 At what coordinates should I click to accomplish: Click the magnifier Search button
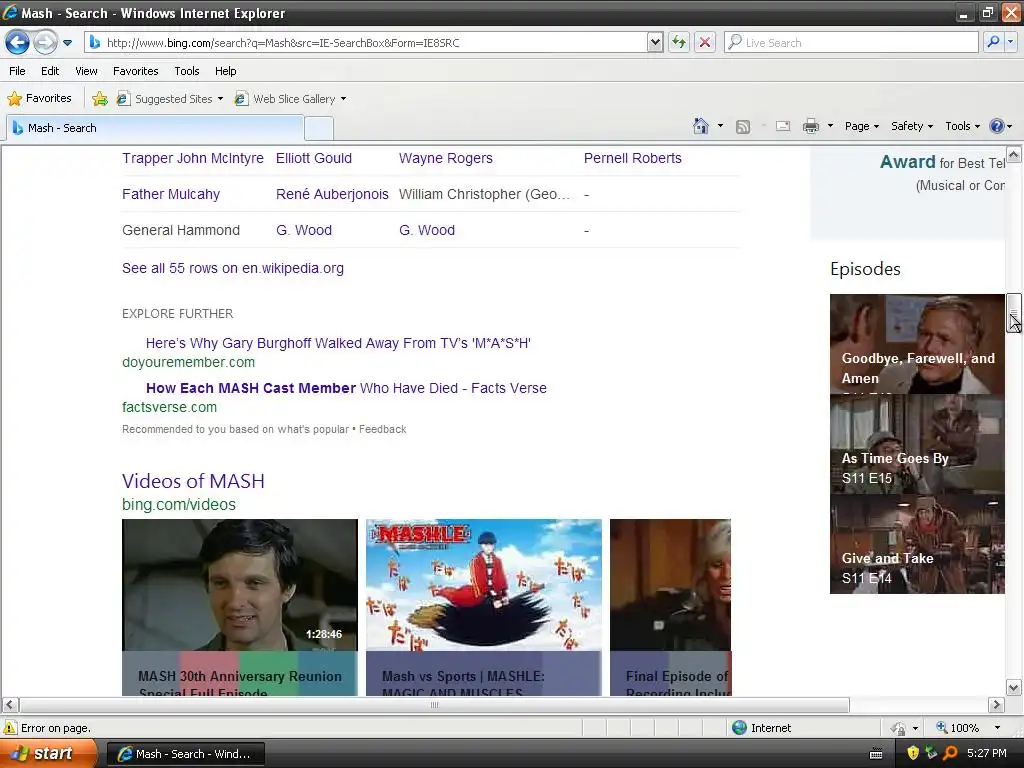click(x=993, y=42)
